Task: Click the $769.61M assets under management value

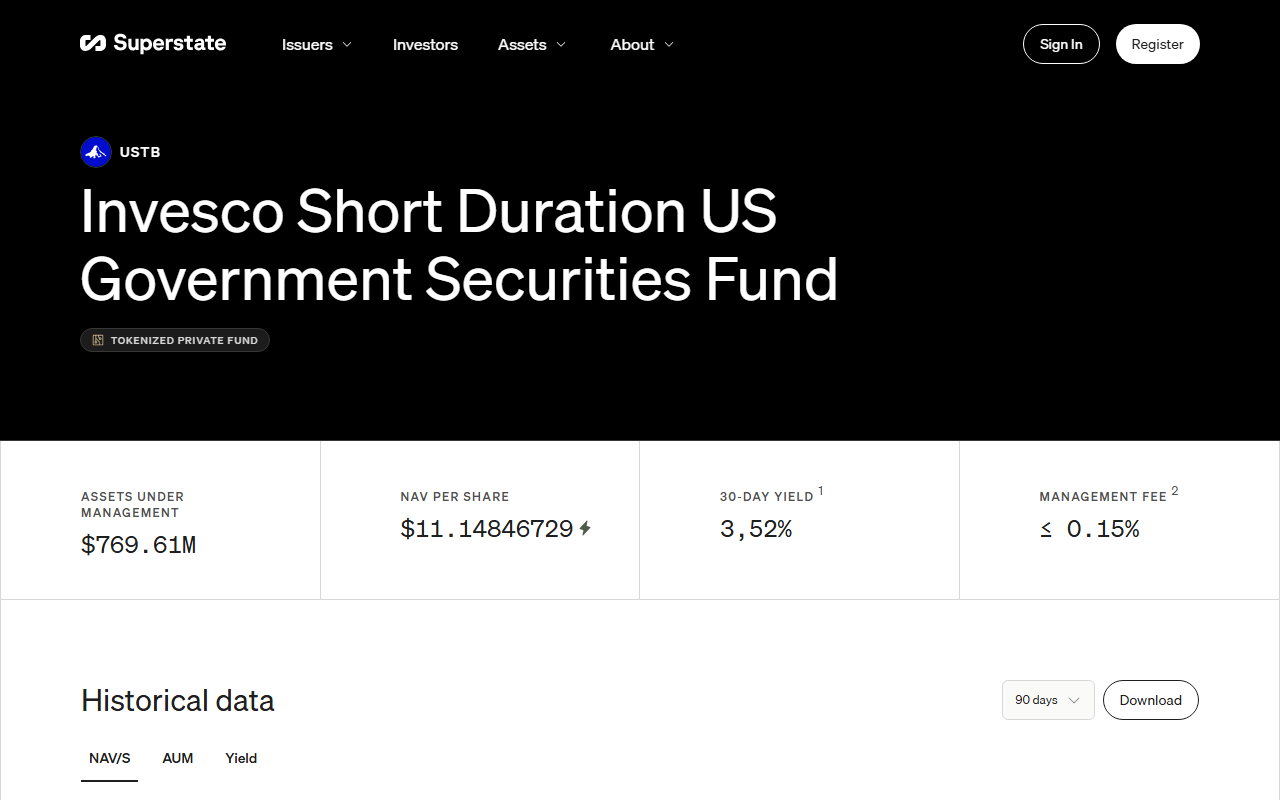Action: click(138, 545)
